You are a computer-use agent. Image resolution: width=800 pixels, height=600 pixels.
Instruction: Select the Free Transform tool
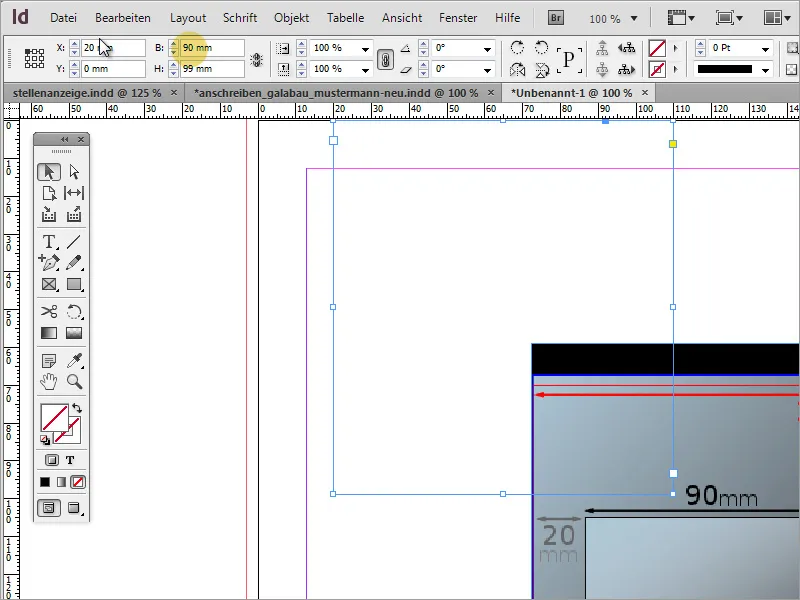[74, 311]
